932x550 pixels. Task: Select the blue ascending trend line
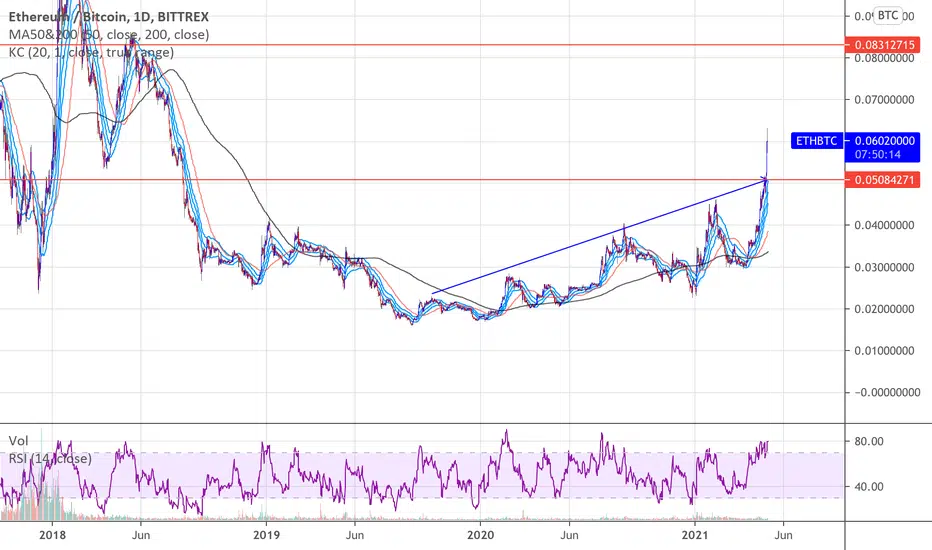point(597,236)
